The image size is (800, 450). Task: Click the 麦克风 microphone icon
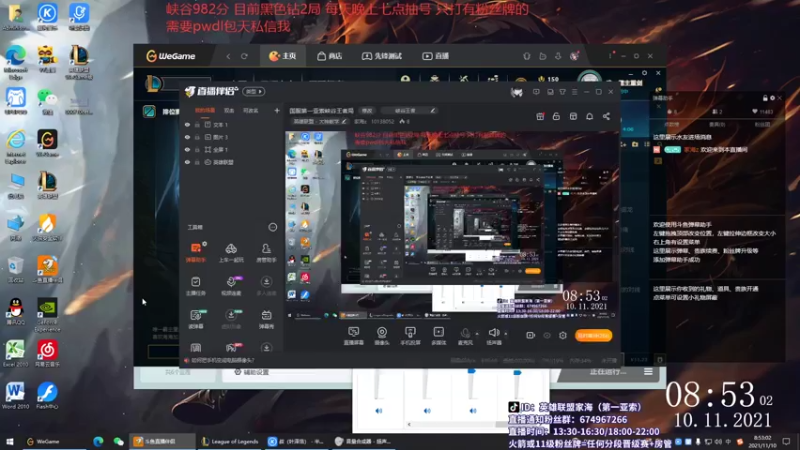click(465, 335)
